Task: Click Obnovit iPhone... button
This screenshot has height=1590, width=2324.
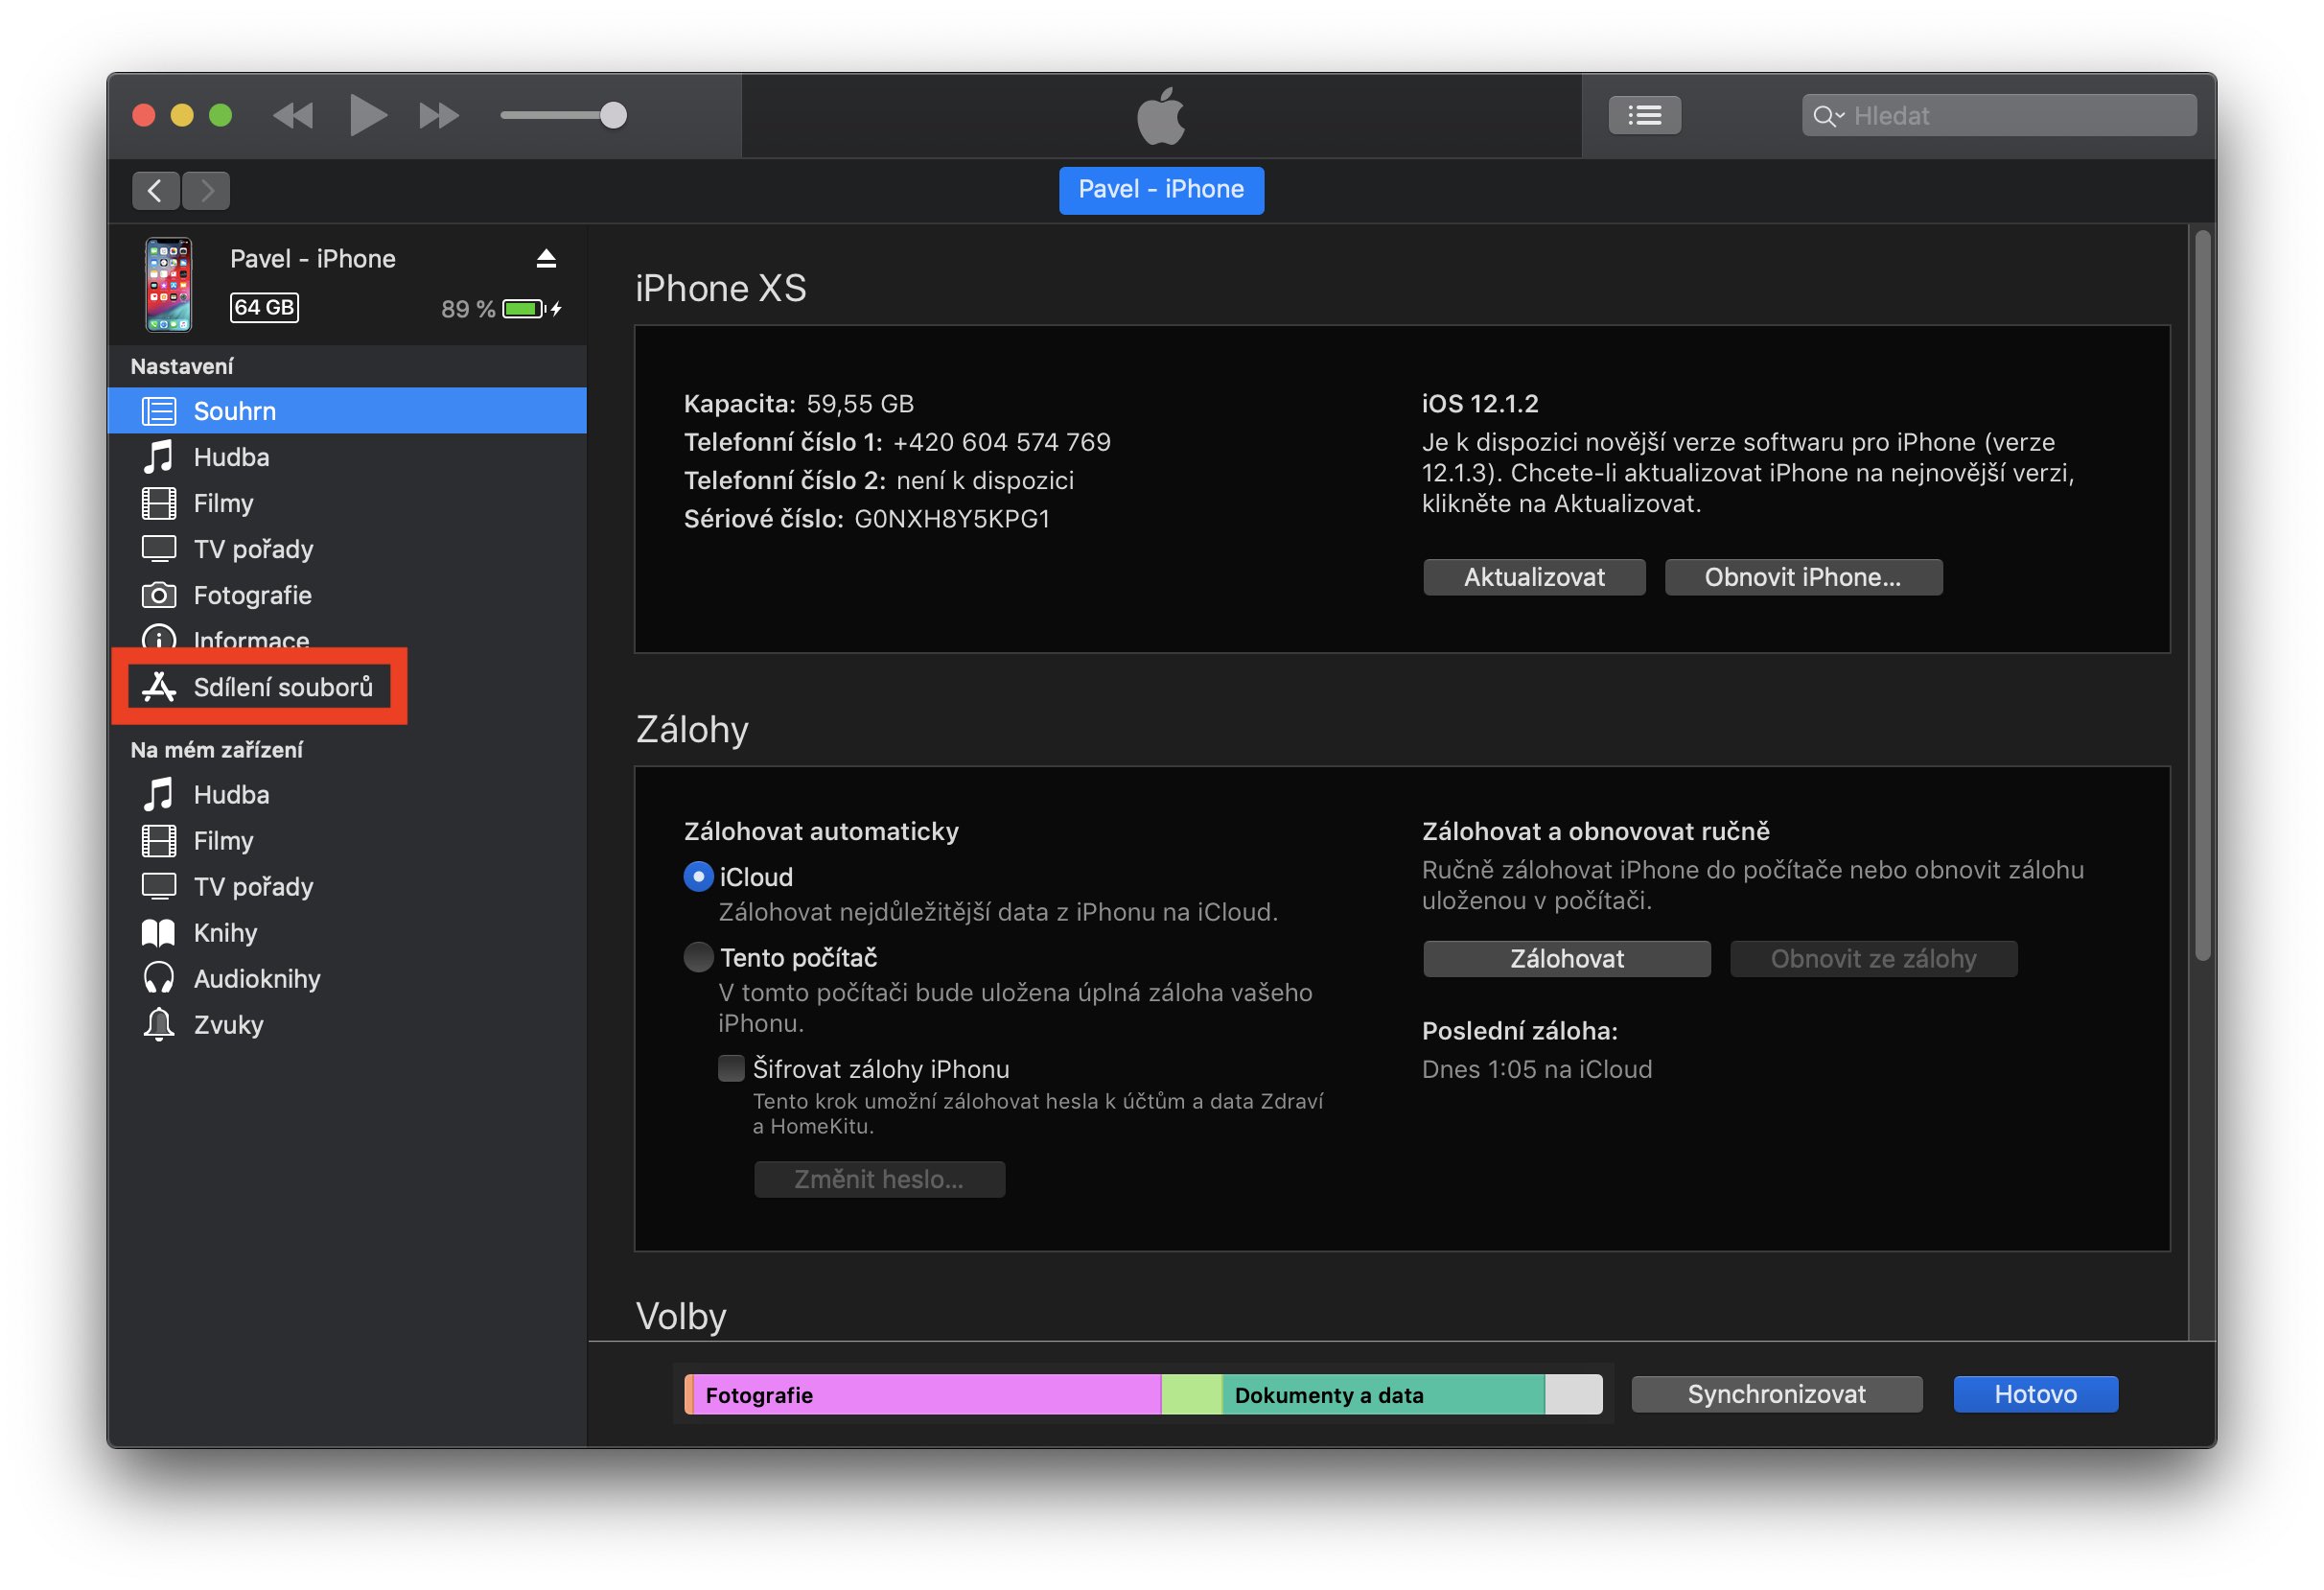Action: 1803,577
